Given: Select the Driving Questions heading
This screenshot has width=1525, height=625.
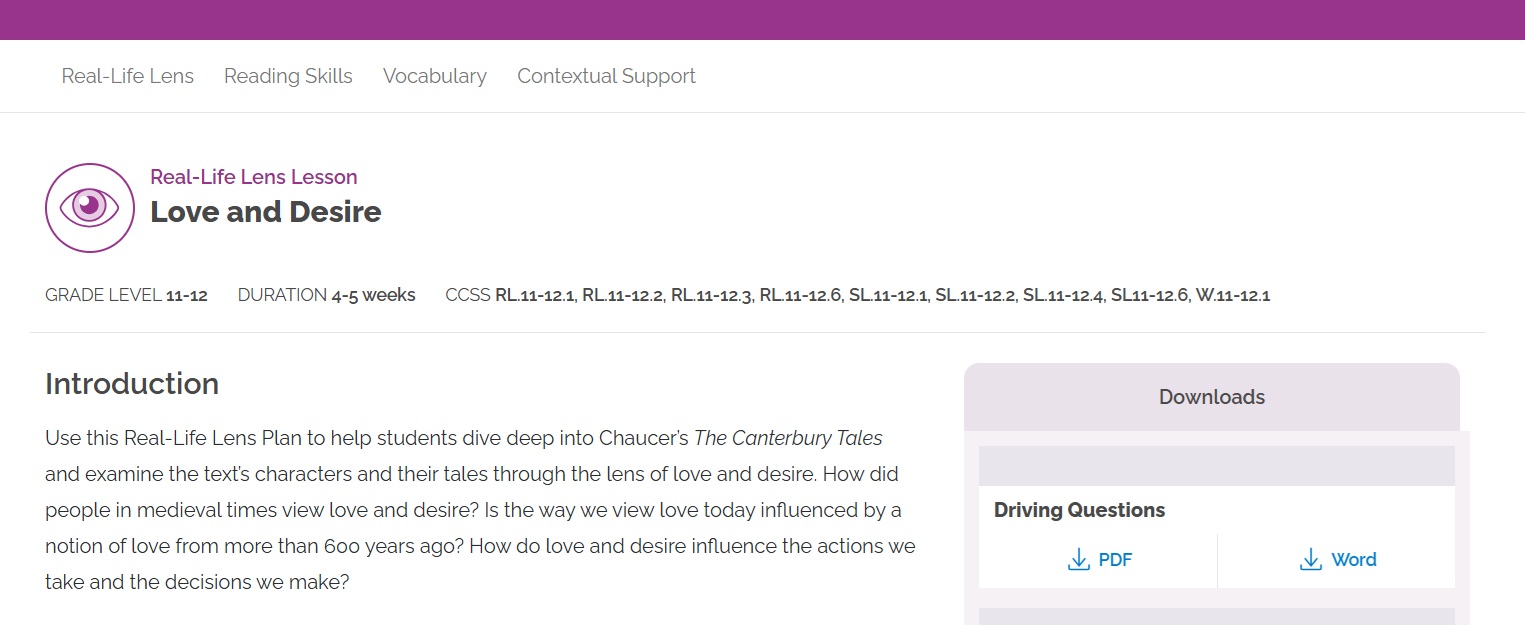Looking at the screenshot, I should tap(1079, 510).
